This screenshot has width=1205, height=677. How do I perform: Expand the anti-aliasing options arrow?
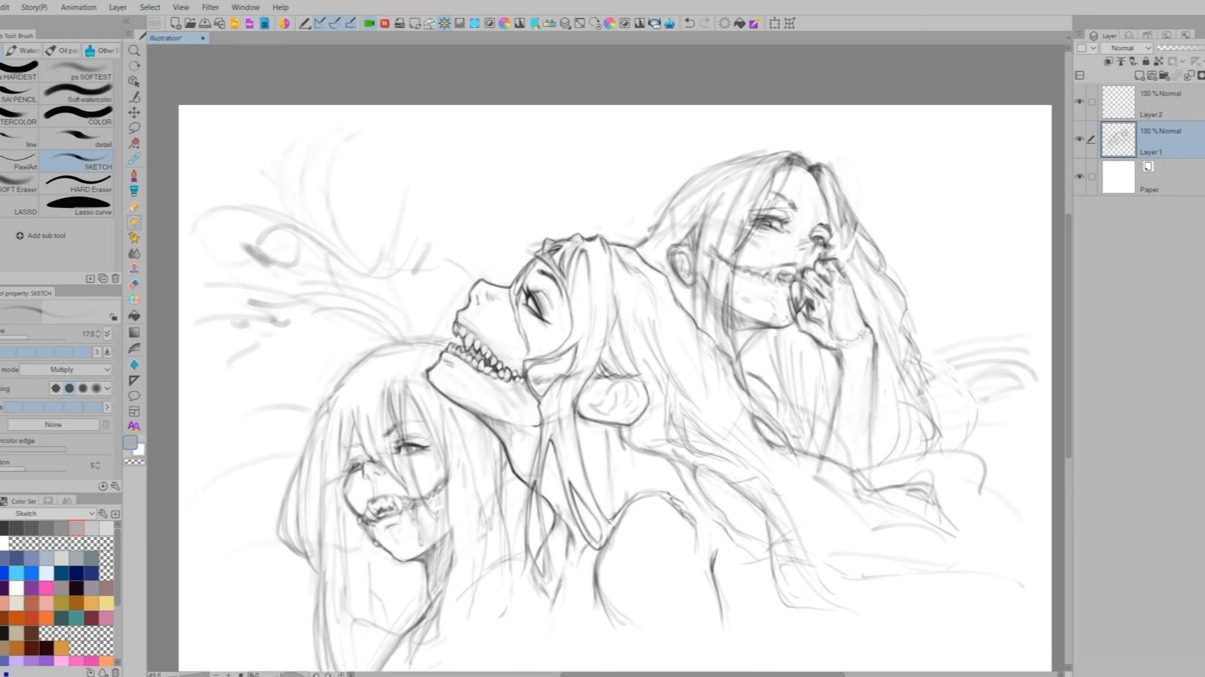pyautogui.click(x=107, y=388)
